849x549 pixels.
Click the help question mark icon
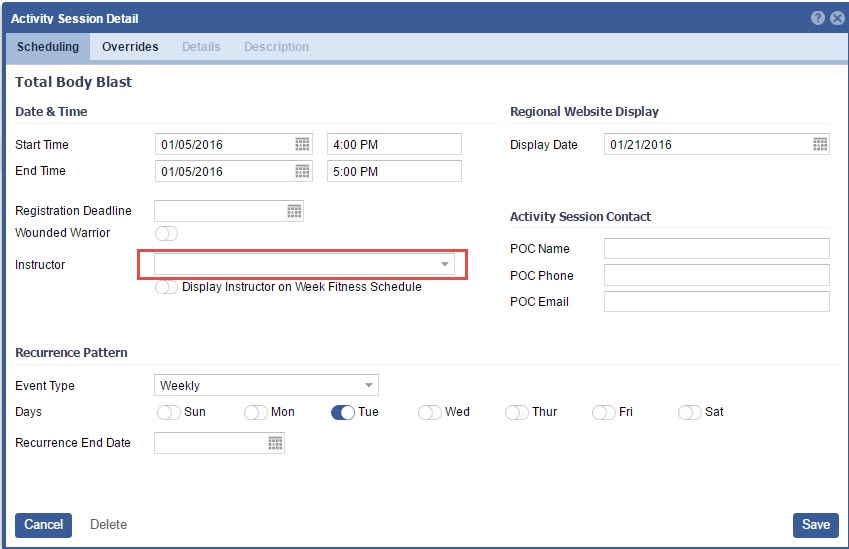point(818,18)
